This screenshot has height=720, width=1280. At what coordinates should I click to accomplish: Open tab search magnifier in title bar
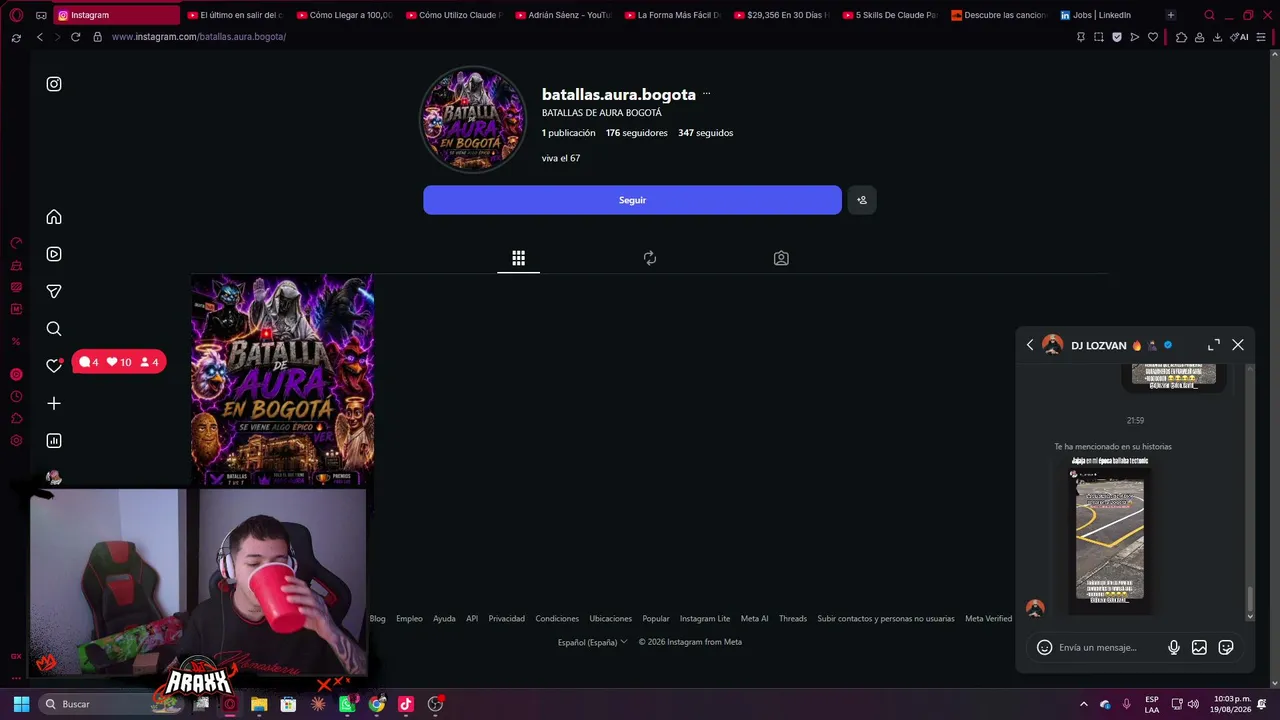(1209, 15)
